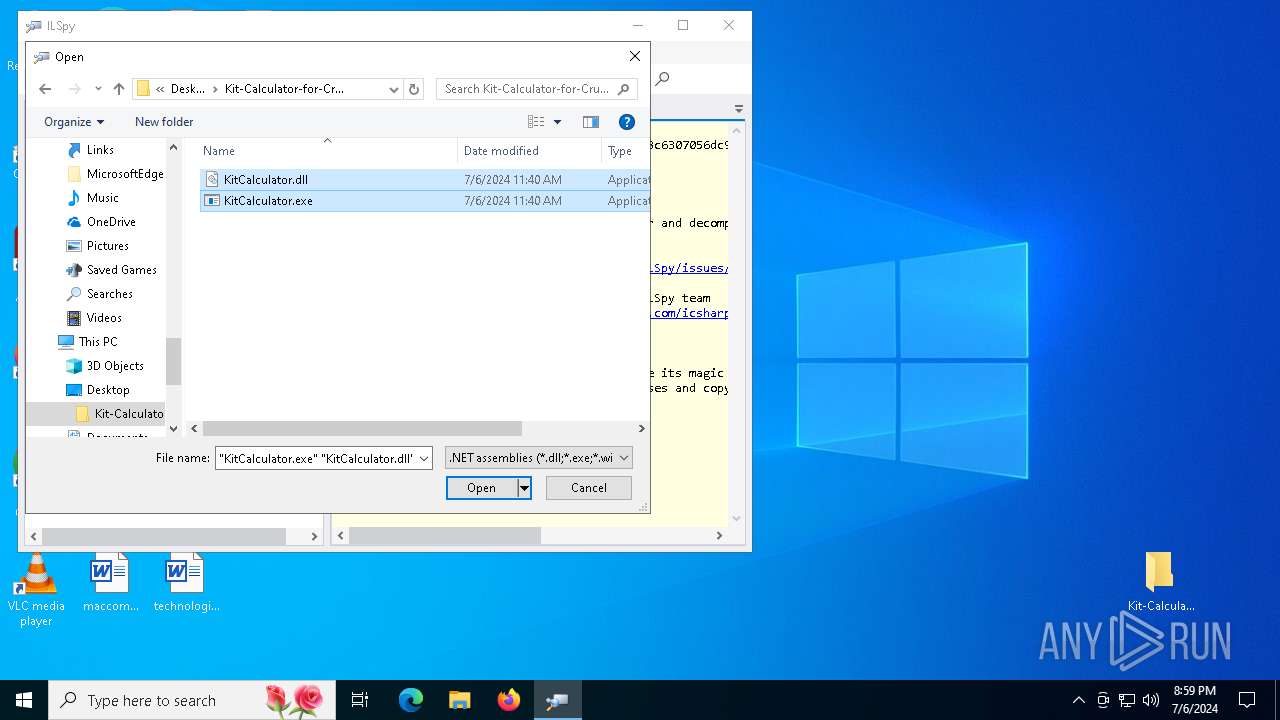Click ILSpy taskbar icon
The image size is (1280, 720).
[x=557, y=700]
